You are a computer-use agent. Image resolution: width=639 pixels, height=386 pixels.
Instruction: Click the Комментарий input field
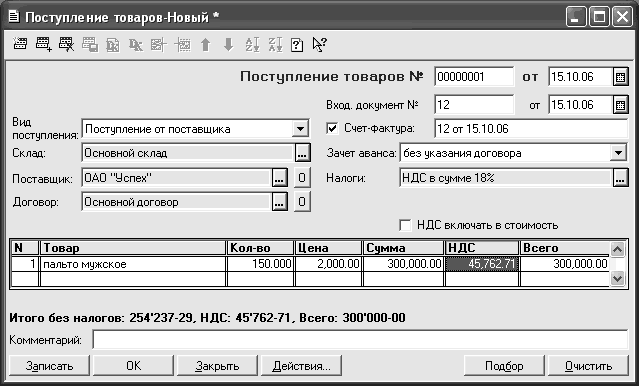tap(360, 340)
